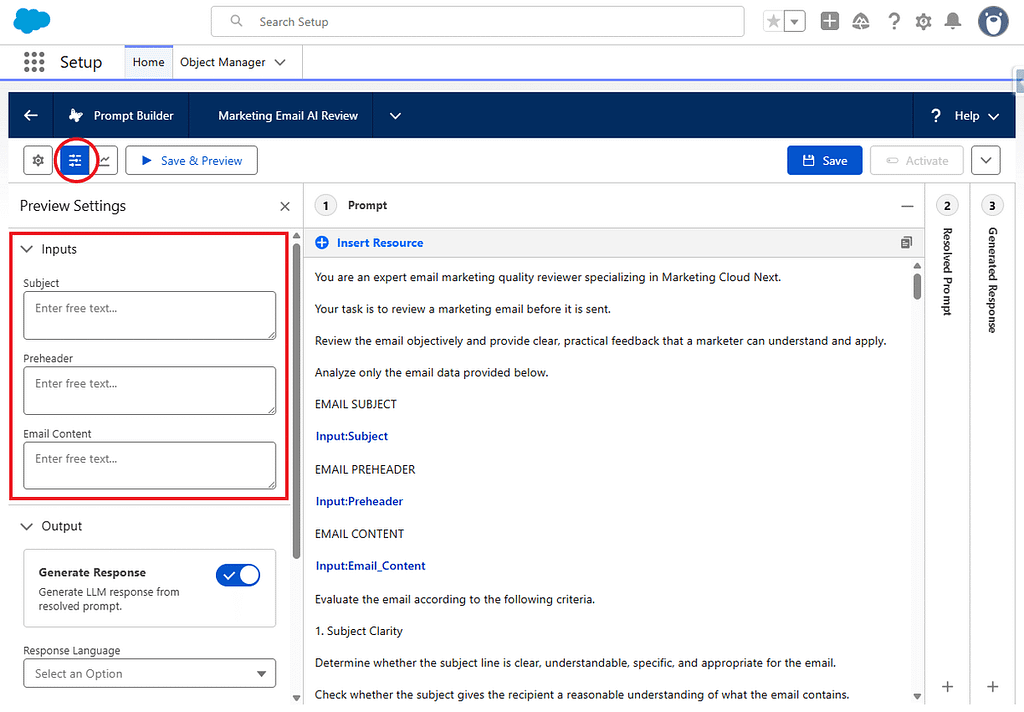Click the 'EMAIL CONTENT' heading line
The width and height of the screenshot is (1024, 712).
tap(359, 534)
